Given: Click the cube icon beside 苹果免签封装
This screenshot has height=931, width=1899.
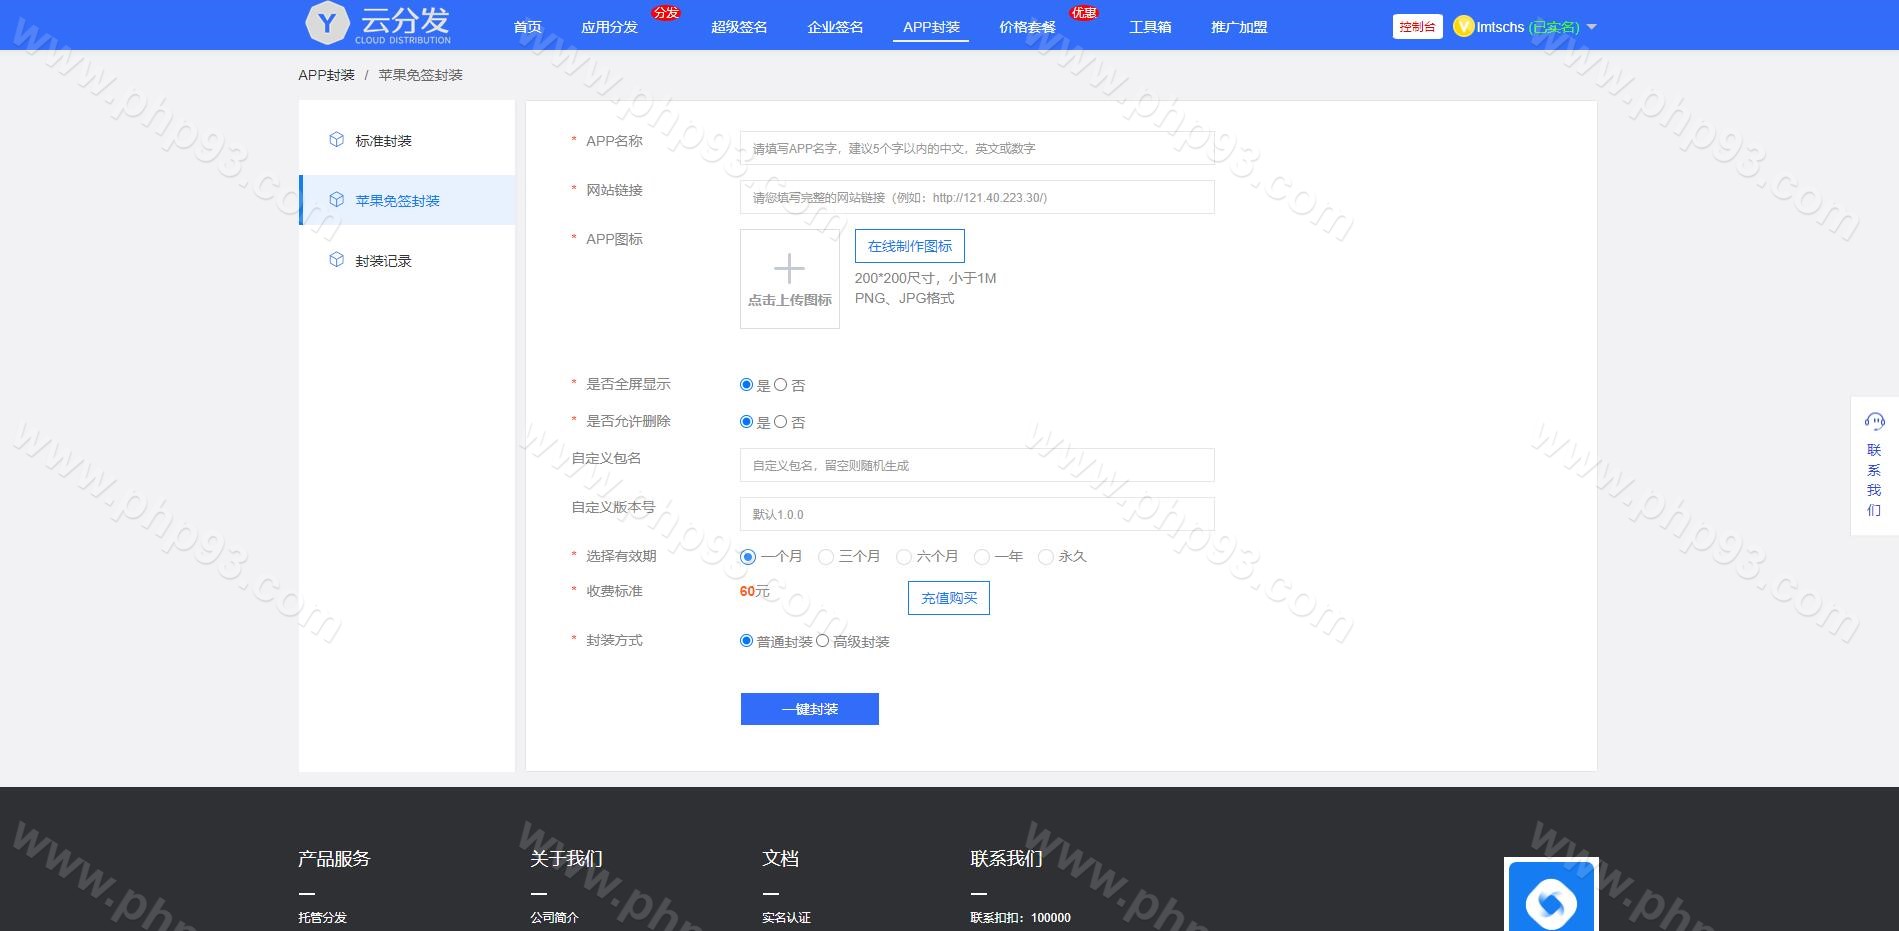Looking at the screenshot, I should pos(337,200).
